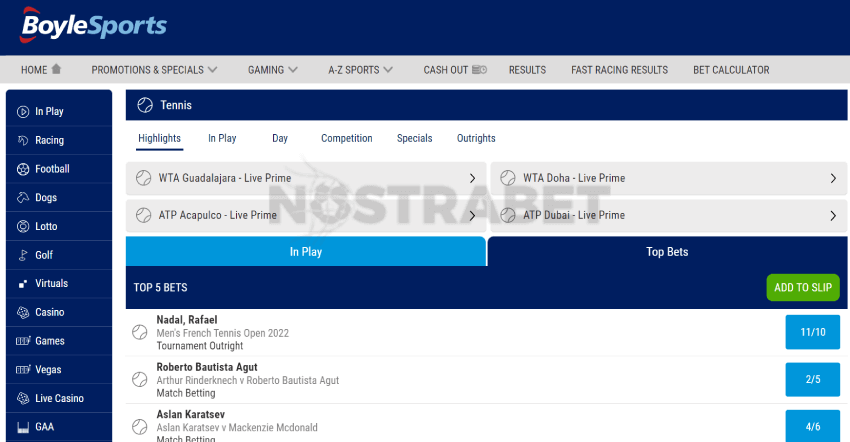Click the Casino chip icon in sidebar

tap(23, 312)
